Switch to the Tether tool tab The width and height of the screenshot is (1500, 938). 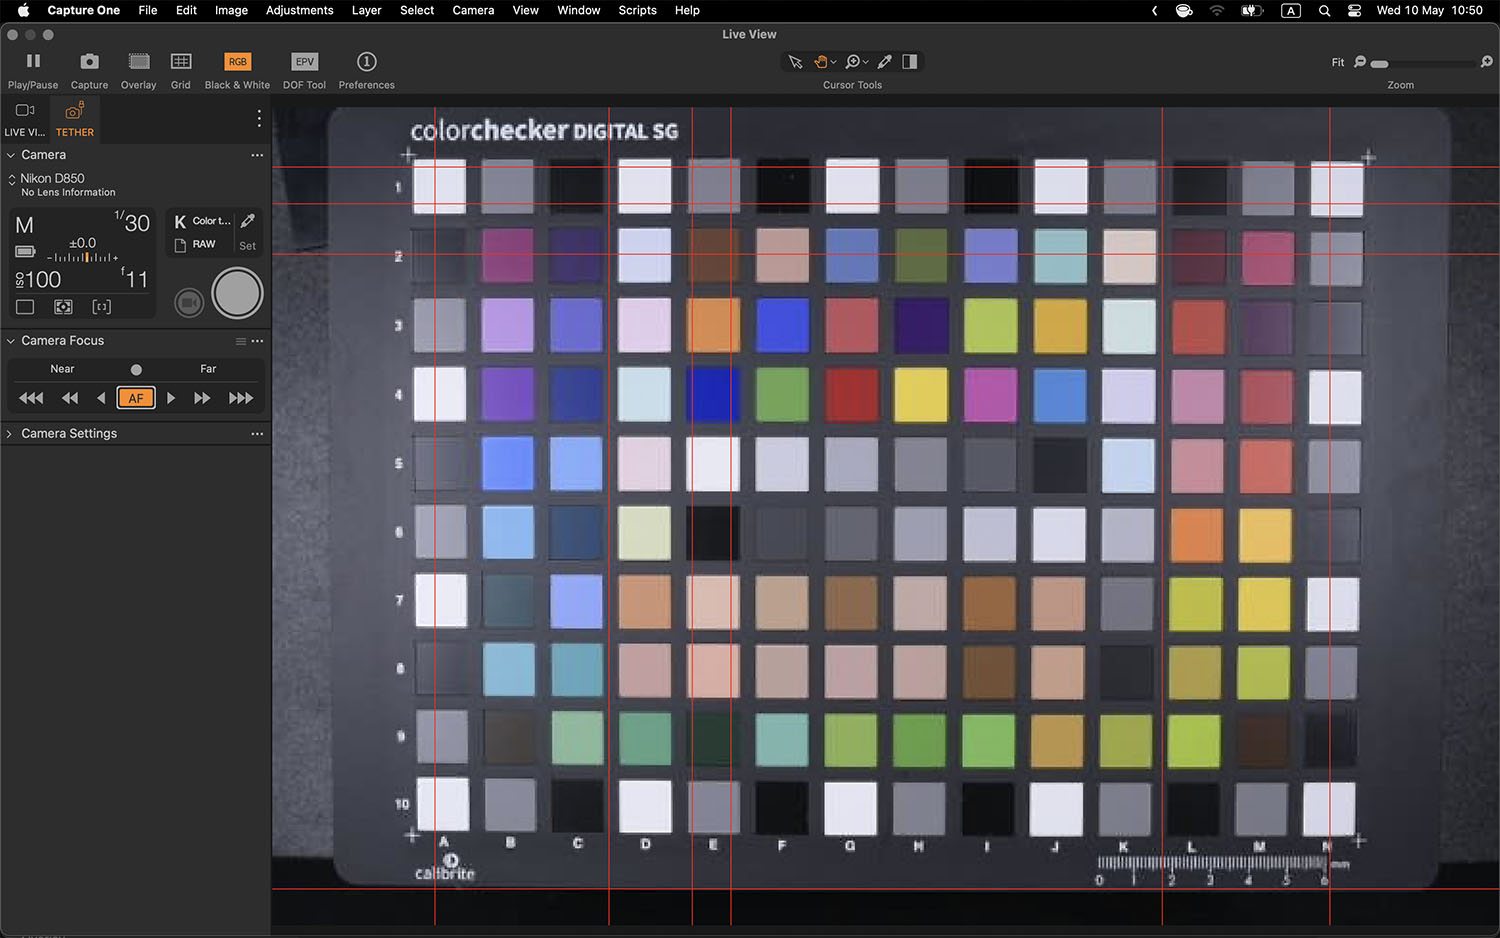tap(75, 119)
